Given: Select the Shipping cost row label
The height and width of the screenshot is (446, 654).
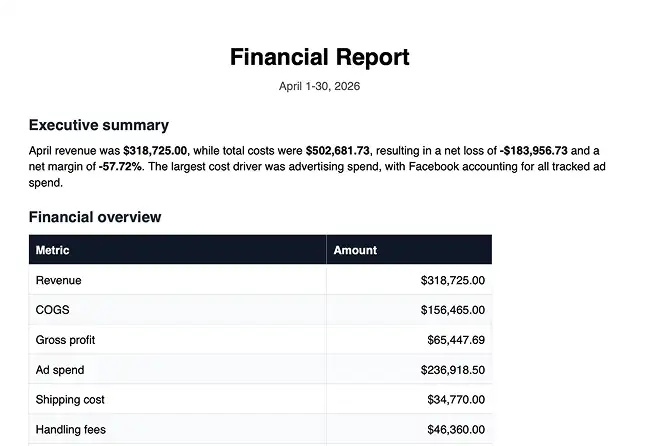Looking at the screenshot, I should click(70, 400).
